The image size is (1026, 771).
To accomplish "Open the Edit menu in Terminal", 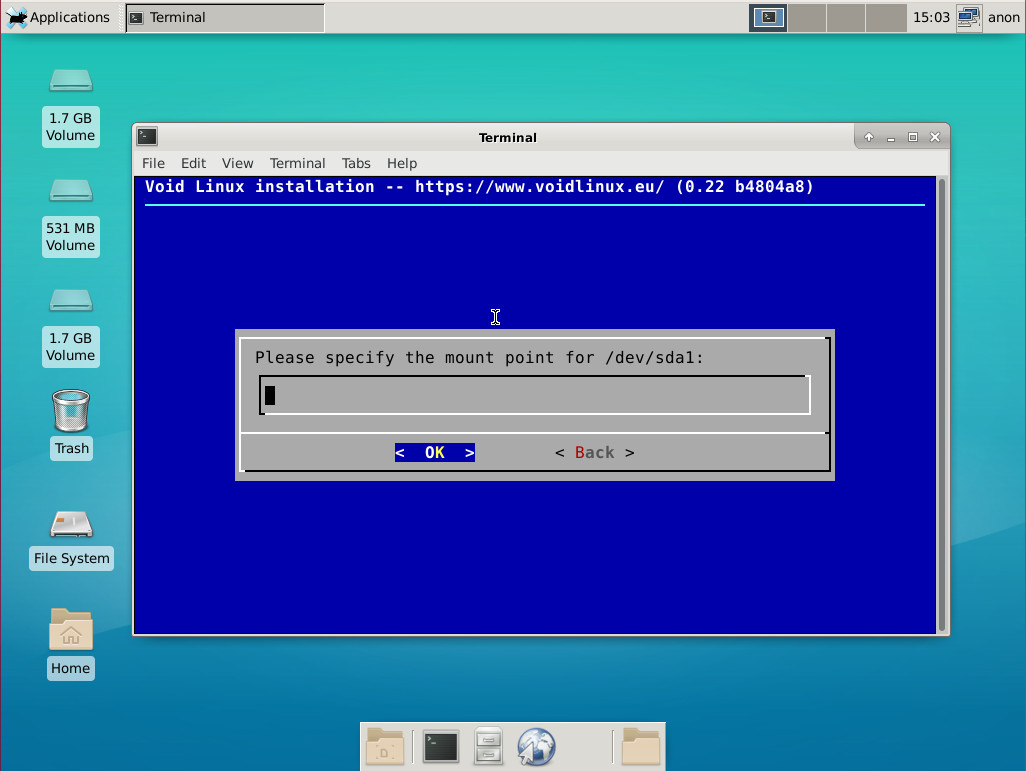I will point(193,163).
